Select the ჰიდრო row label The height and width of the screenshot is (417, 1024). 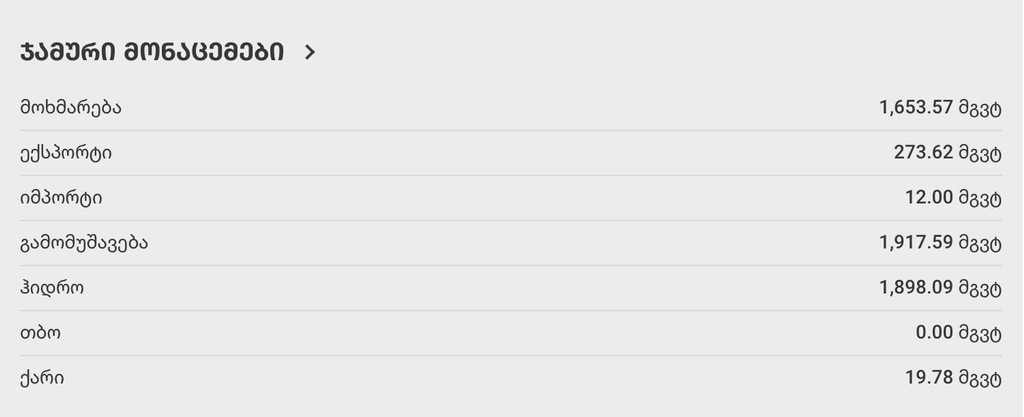click(52, 288)
